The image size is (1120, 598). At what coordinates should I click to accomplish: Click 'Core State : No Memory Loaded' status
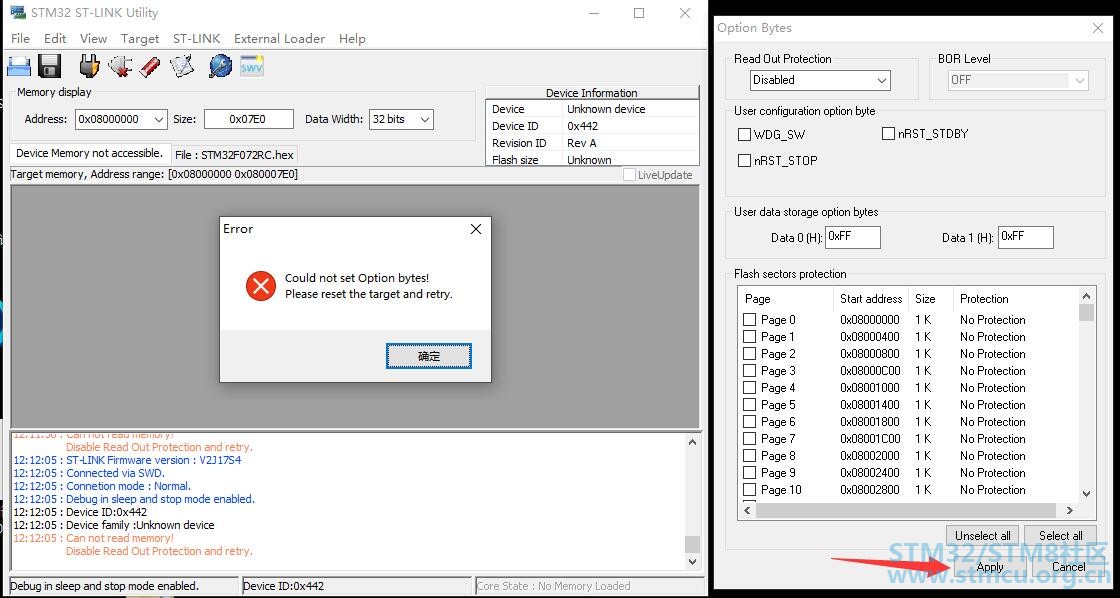click(x=554, y=586)
